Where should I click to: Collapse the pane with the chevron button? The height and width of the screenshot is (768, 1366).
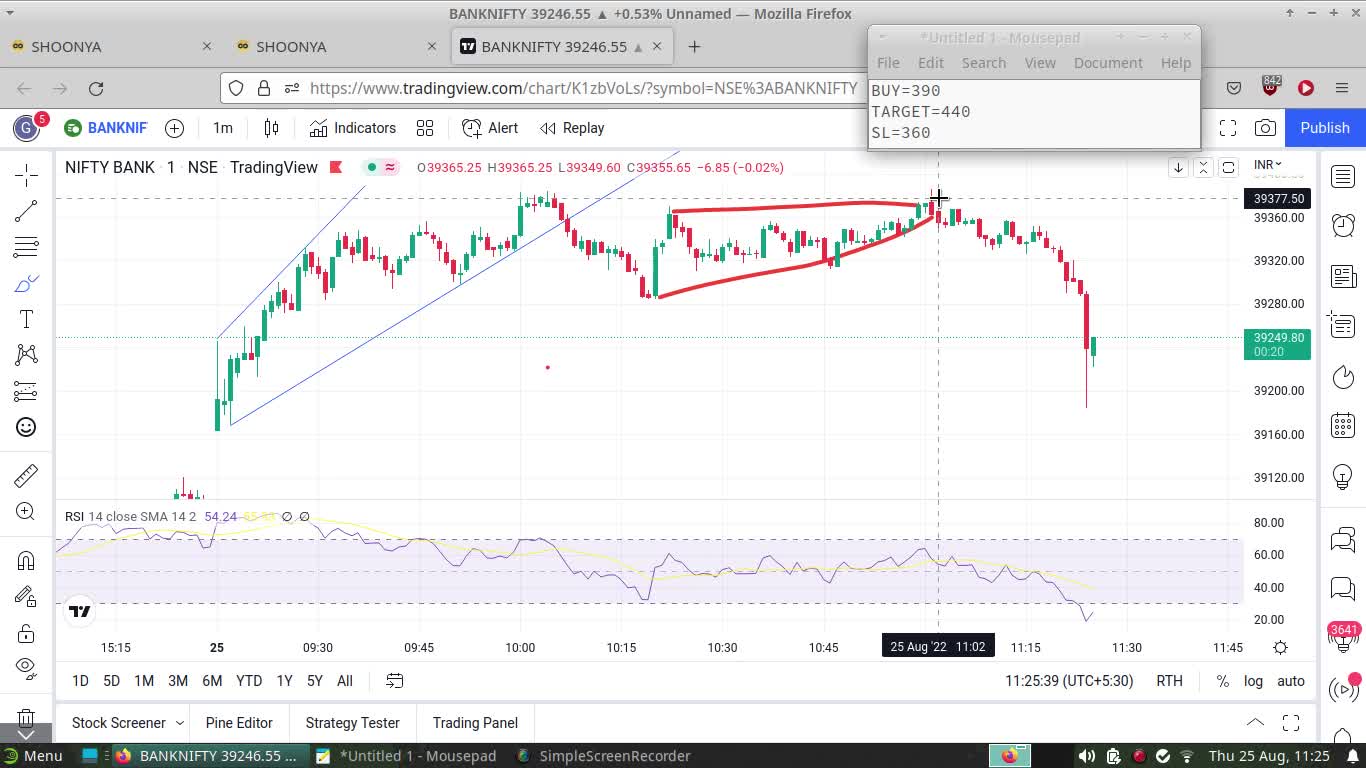click(1203, 167)
